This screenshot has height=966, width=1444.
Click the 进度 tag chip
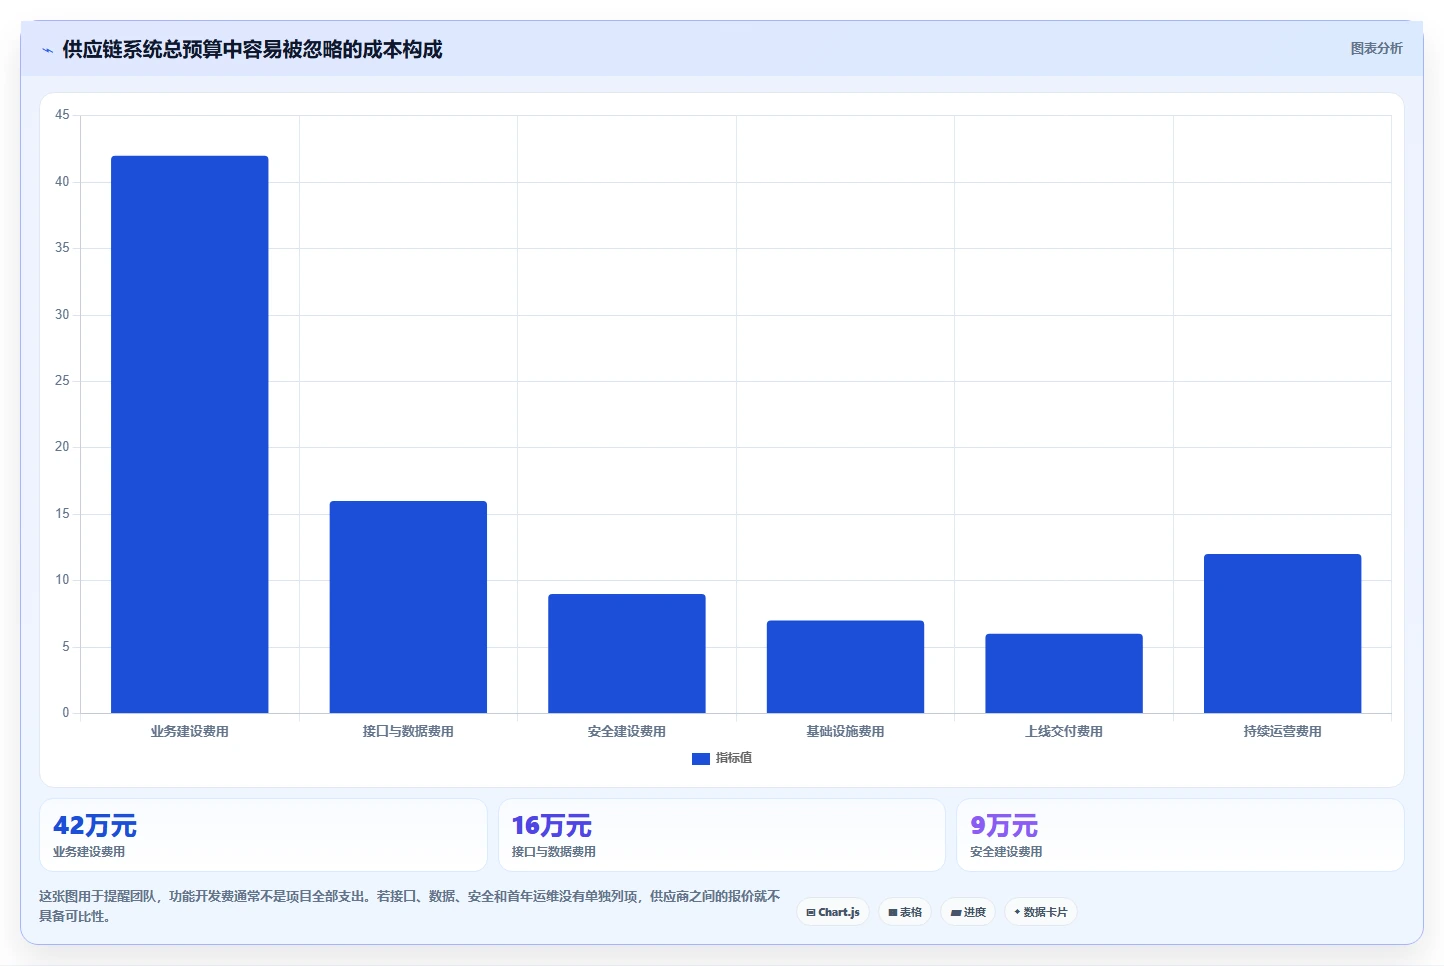(x=968, y=912)
